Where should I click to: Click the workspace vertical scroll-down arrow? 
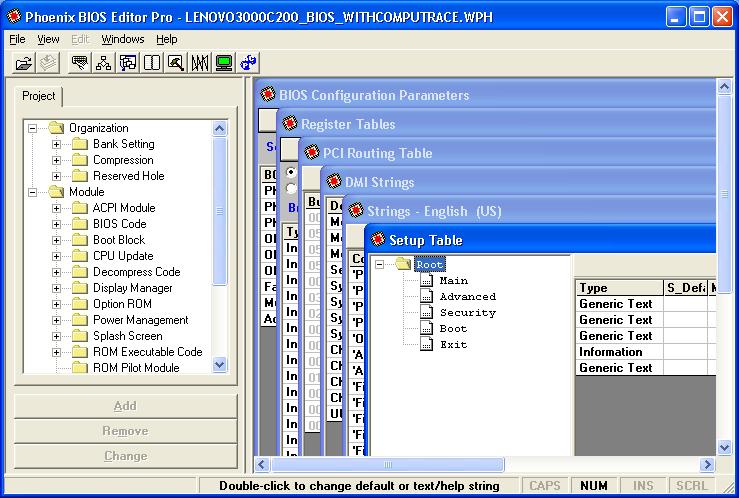point(724,447)
